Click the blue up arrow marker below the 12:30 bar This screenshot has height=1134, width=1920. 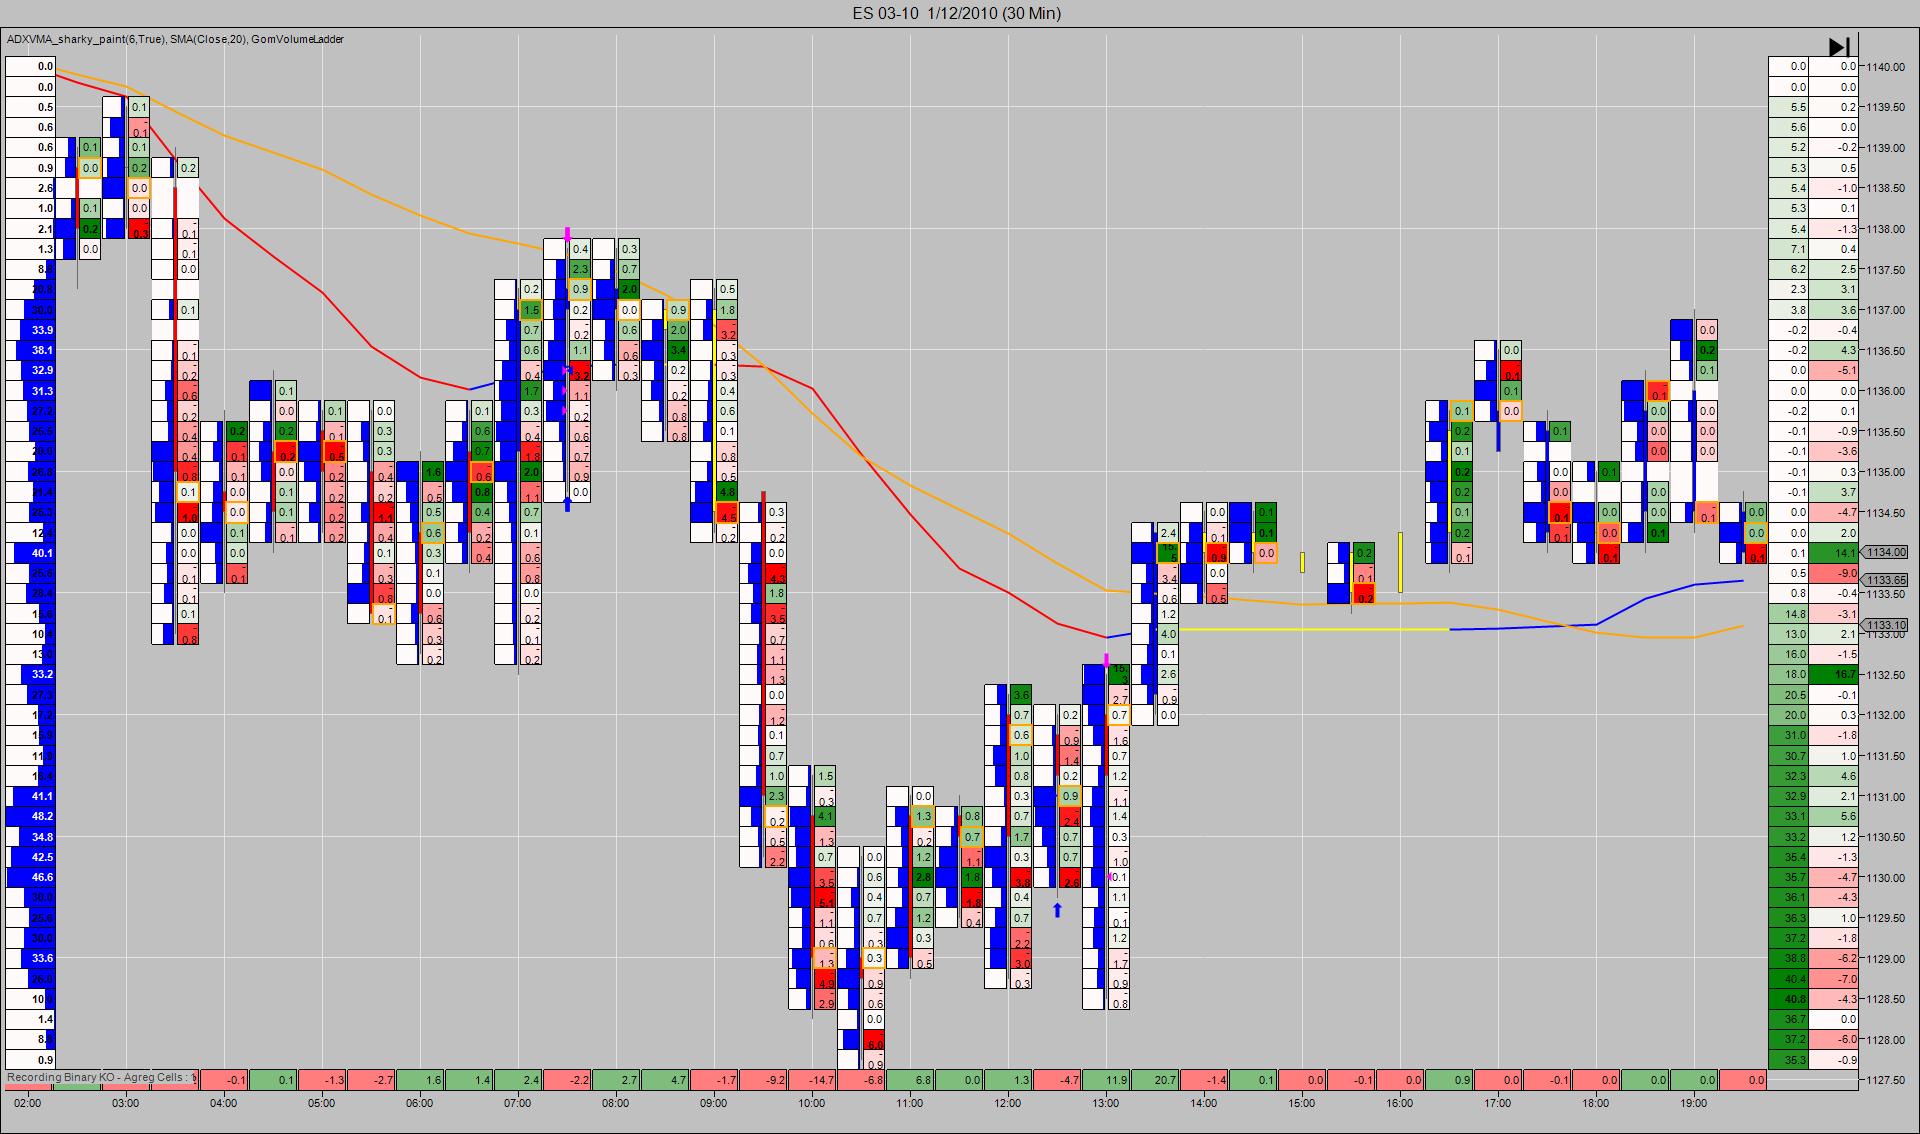pyautogui.click(x=1057, y=910)
